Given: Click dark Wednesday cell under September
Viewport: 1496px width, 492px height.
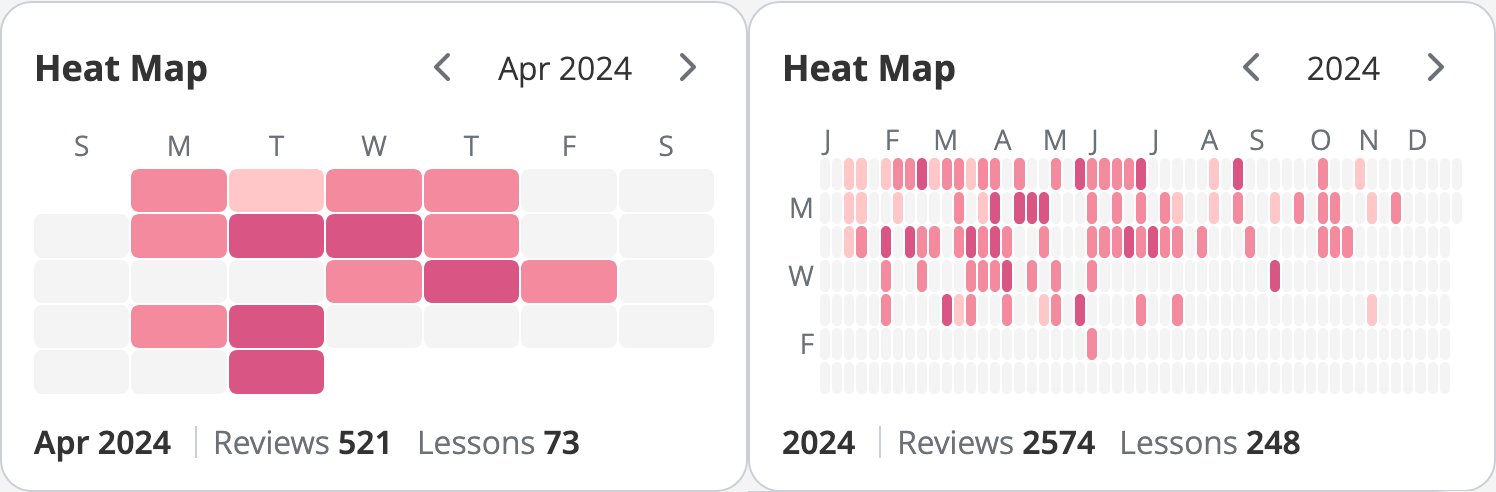Looking at the screenshot, I should coord(1275,276).
